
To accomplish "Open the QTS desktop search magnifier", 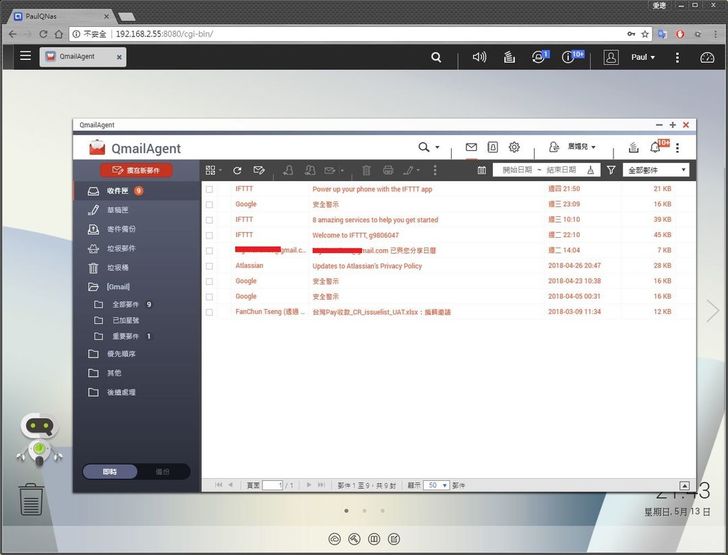I will [436, 57].
